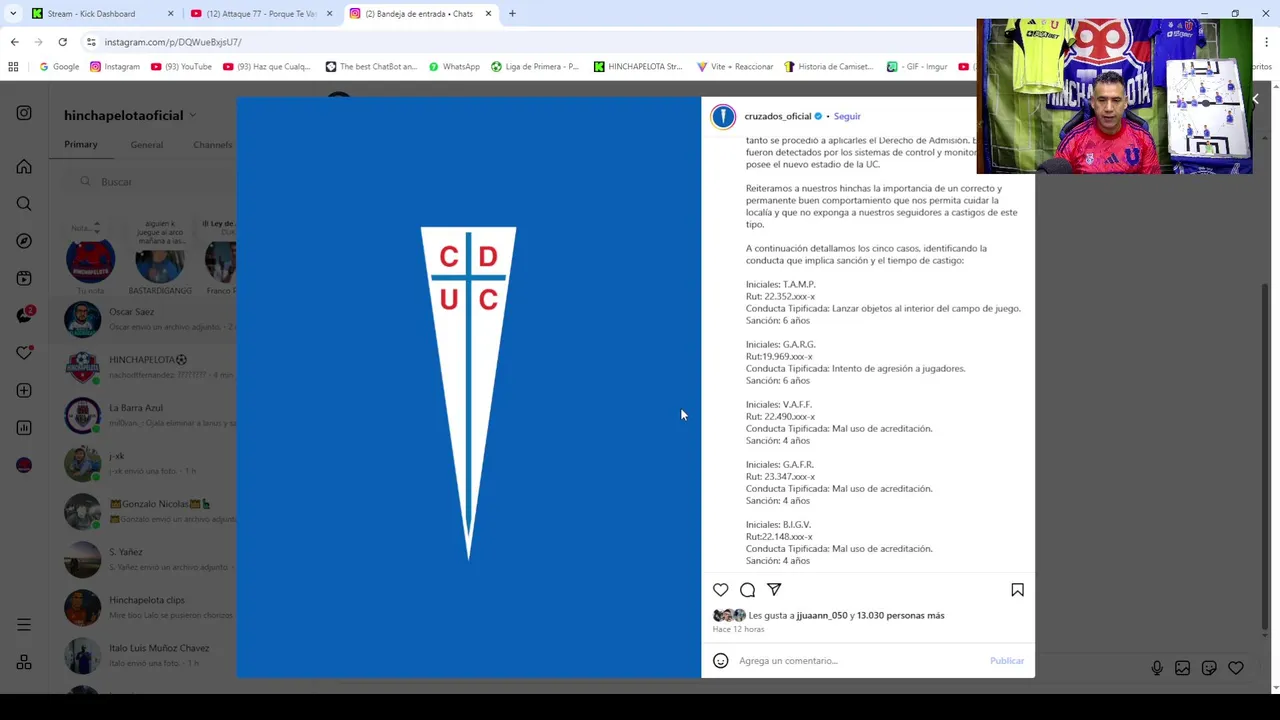The width and height of the screenshot is (1280, 720).
Task: Open a new tab with the plus button
Action: (512, 14)
